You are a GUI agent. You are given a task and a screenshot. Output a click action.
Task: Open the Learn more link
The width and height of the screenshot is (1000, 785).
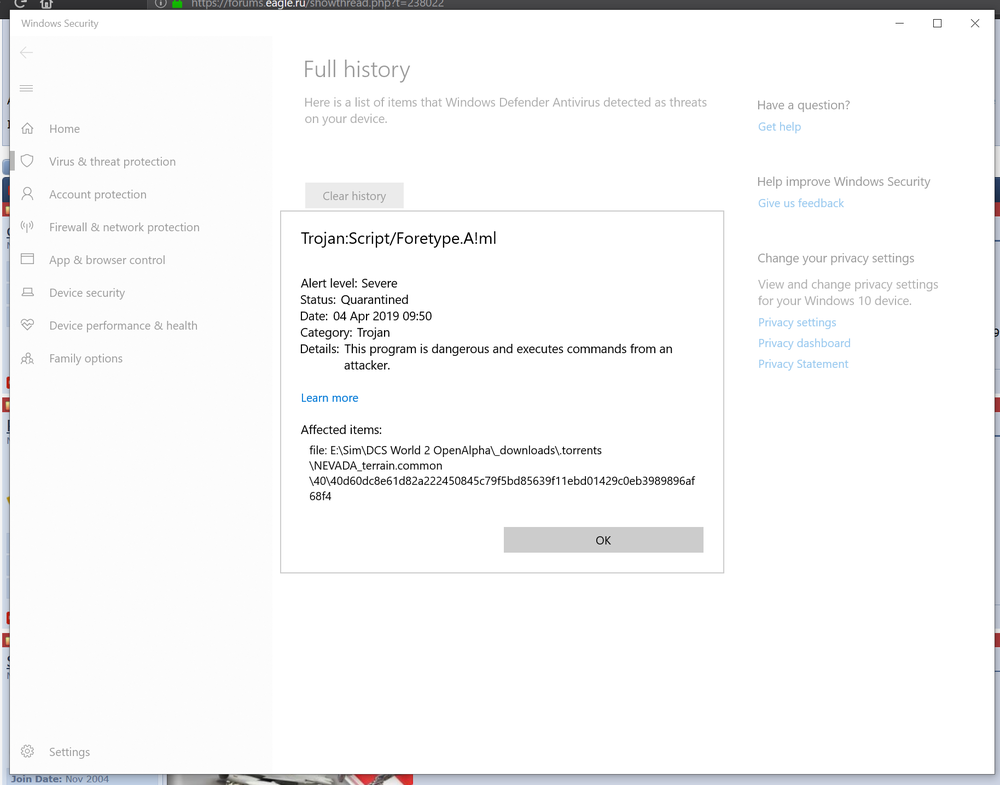click(329, 398)
